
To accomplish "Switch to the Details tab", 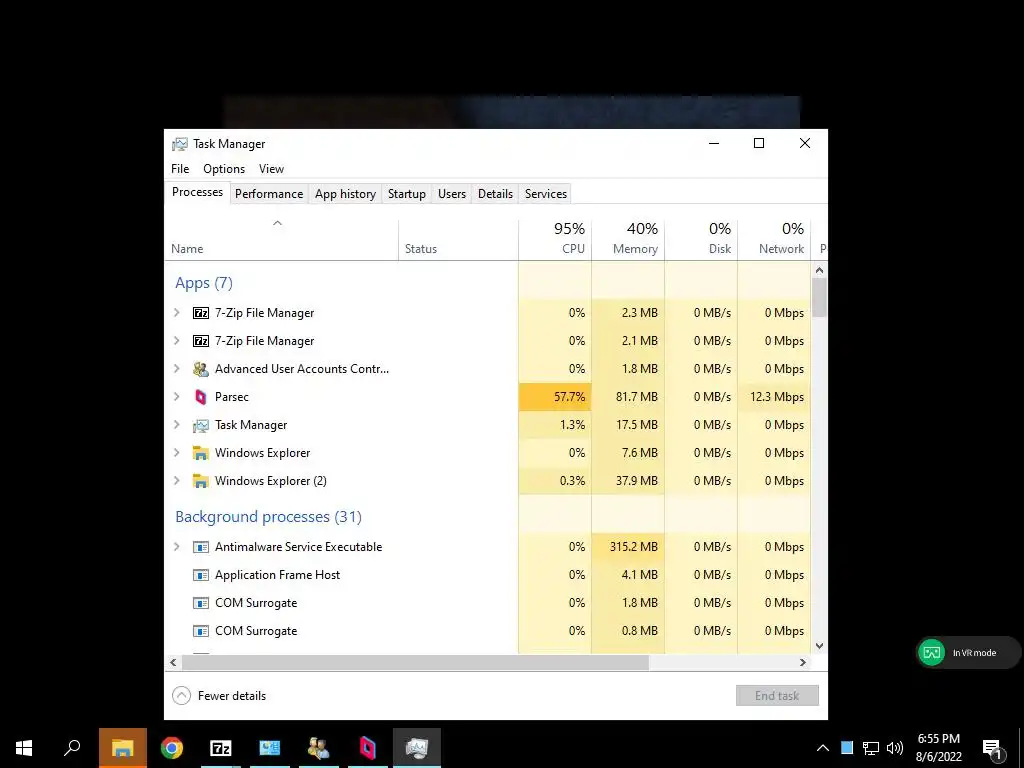I will click(495, 194).
